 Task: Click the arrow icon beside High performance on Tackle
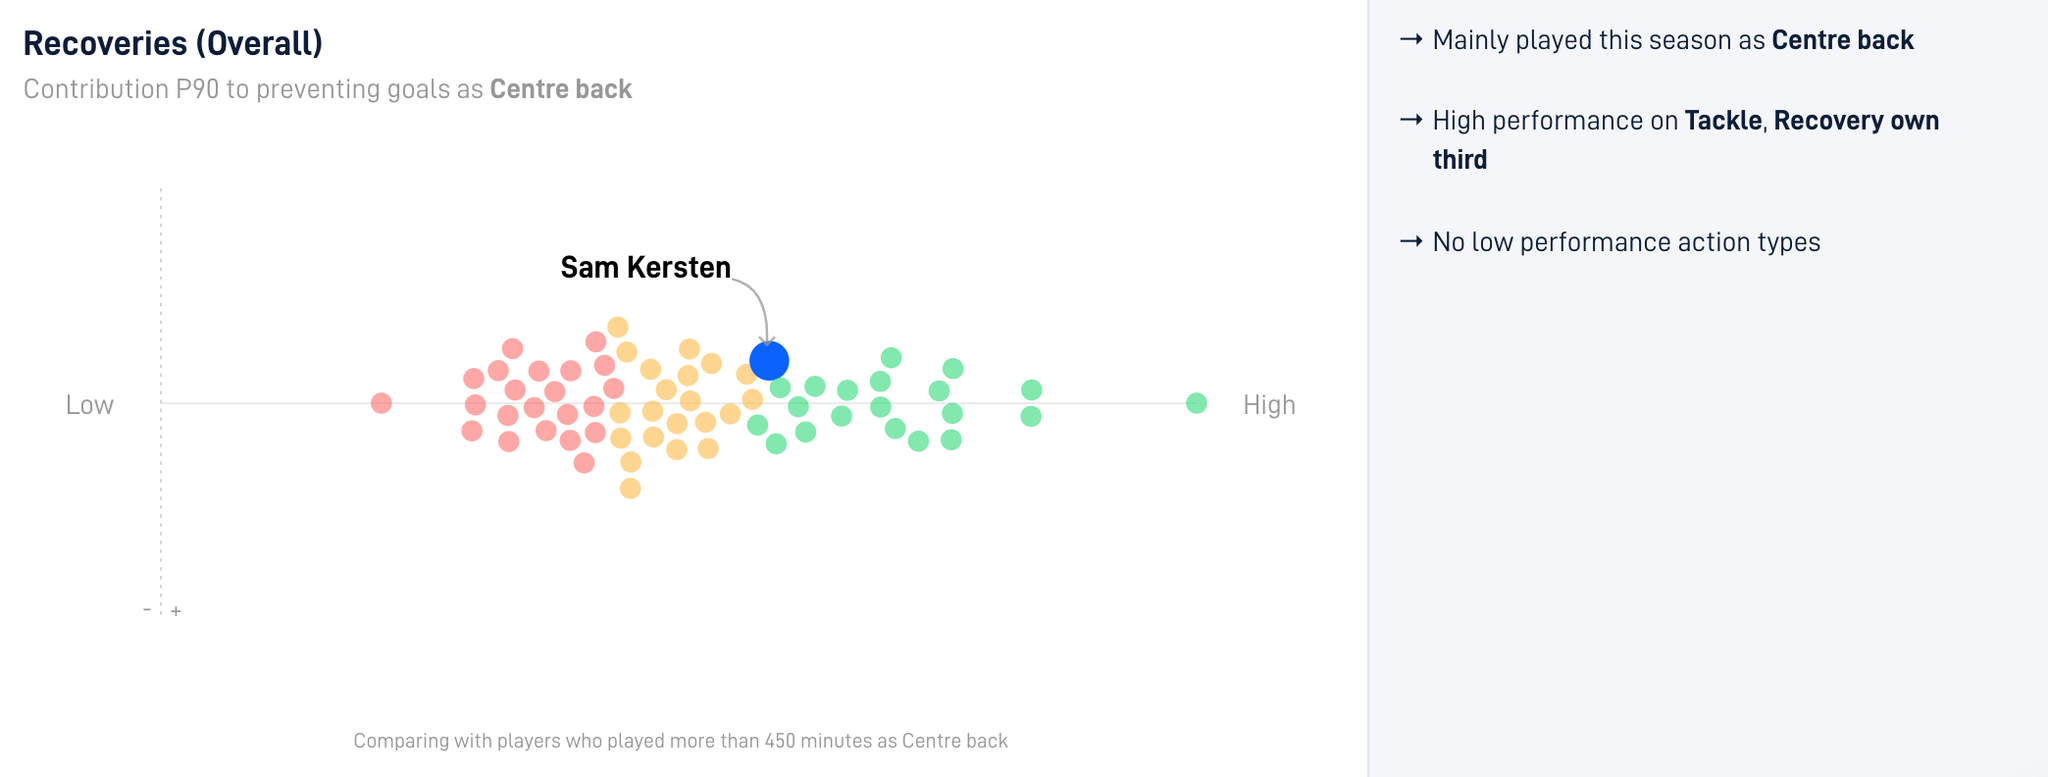pyautogui.click(x=1411, y=119)
